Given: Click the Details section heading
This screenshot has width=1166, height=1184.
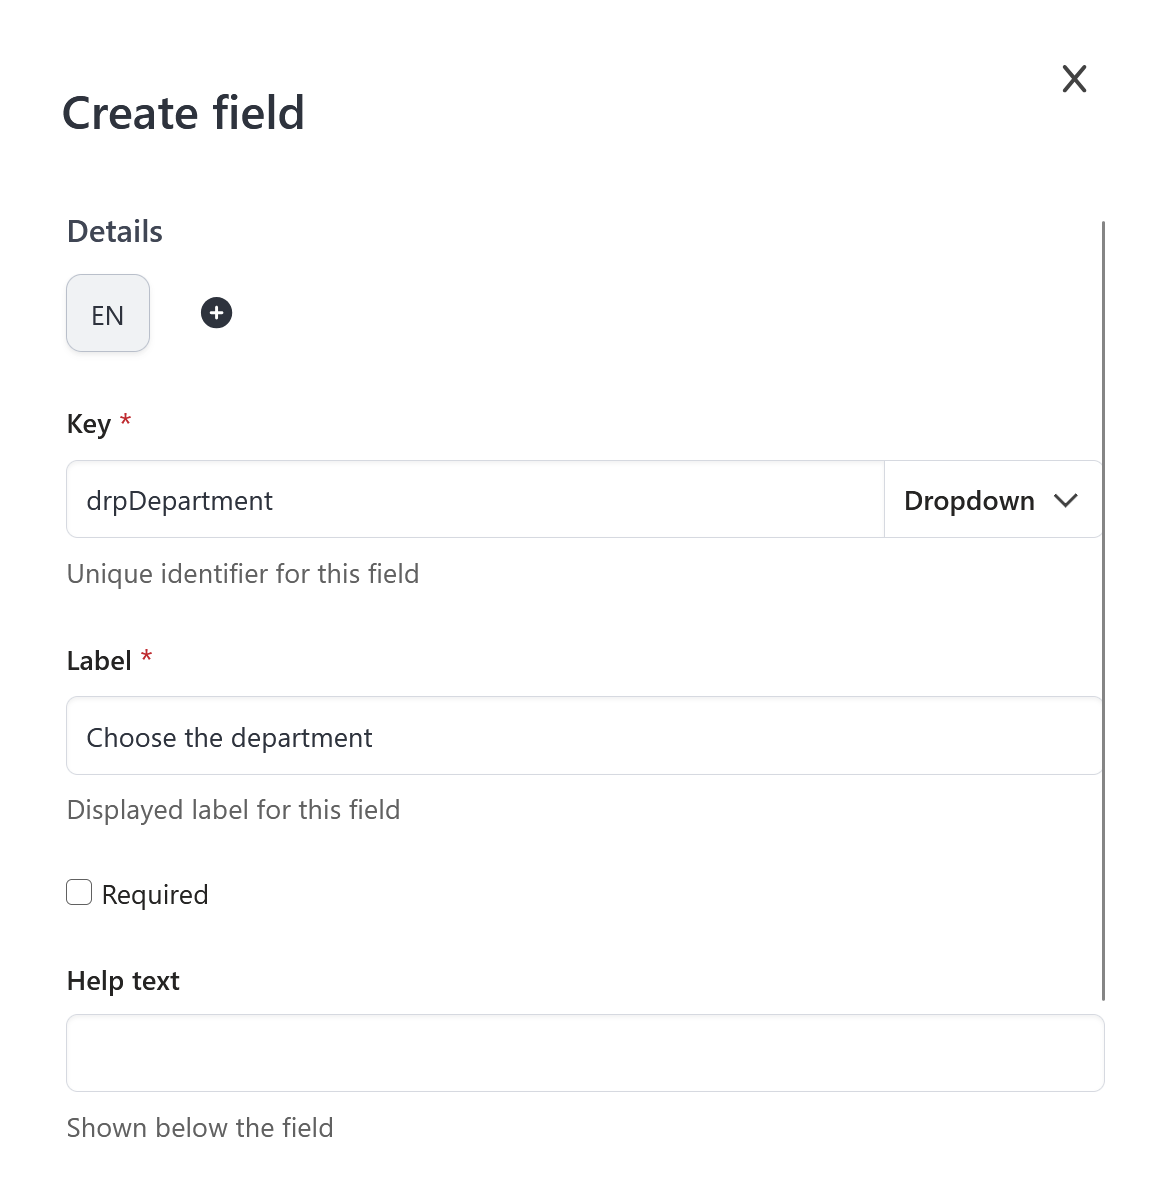Looking at the screenshot, I should 115,232.
